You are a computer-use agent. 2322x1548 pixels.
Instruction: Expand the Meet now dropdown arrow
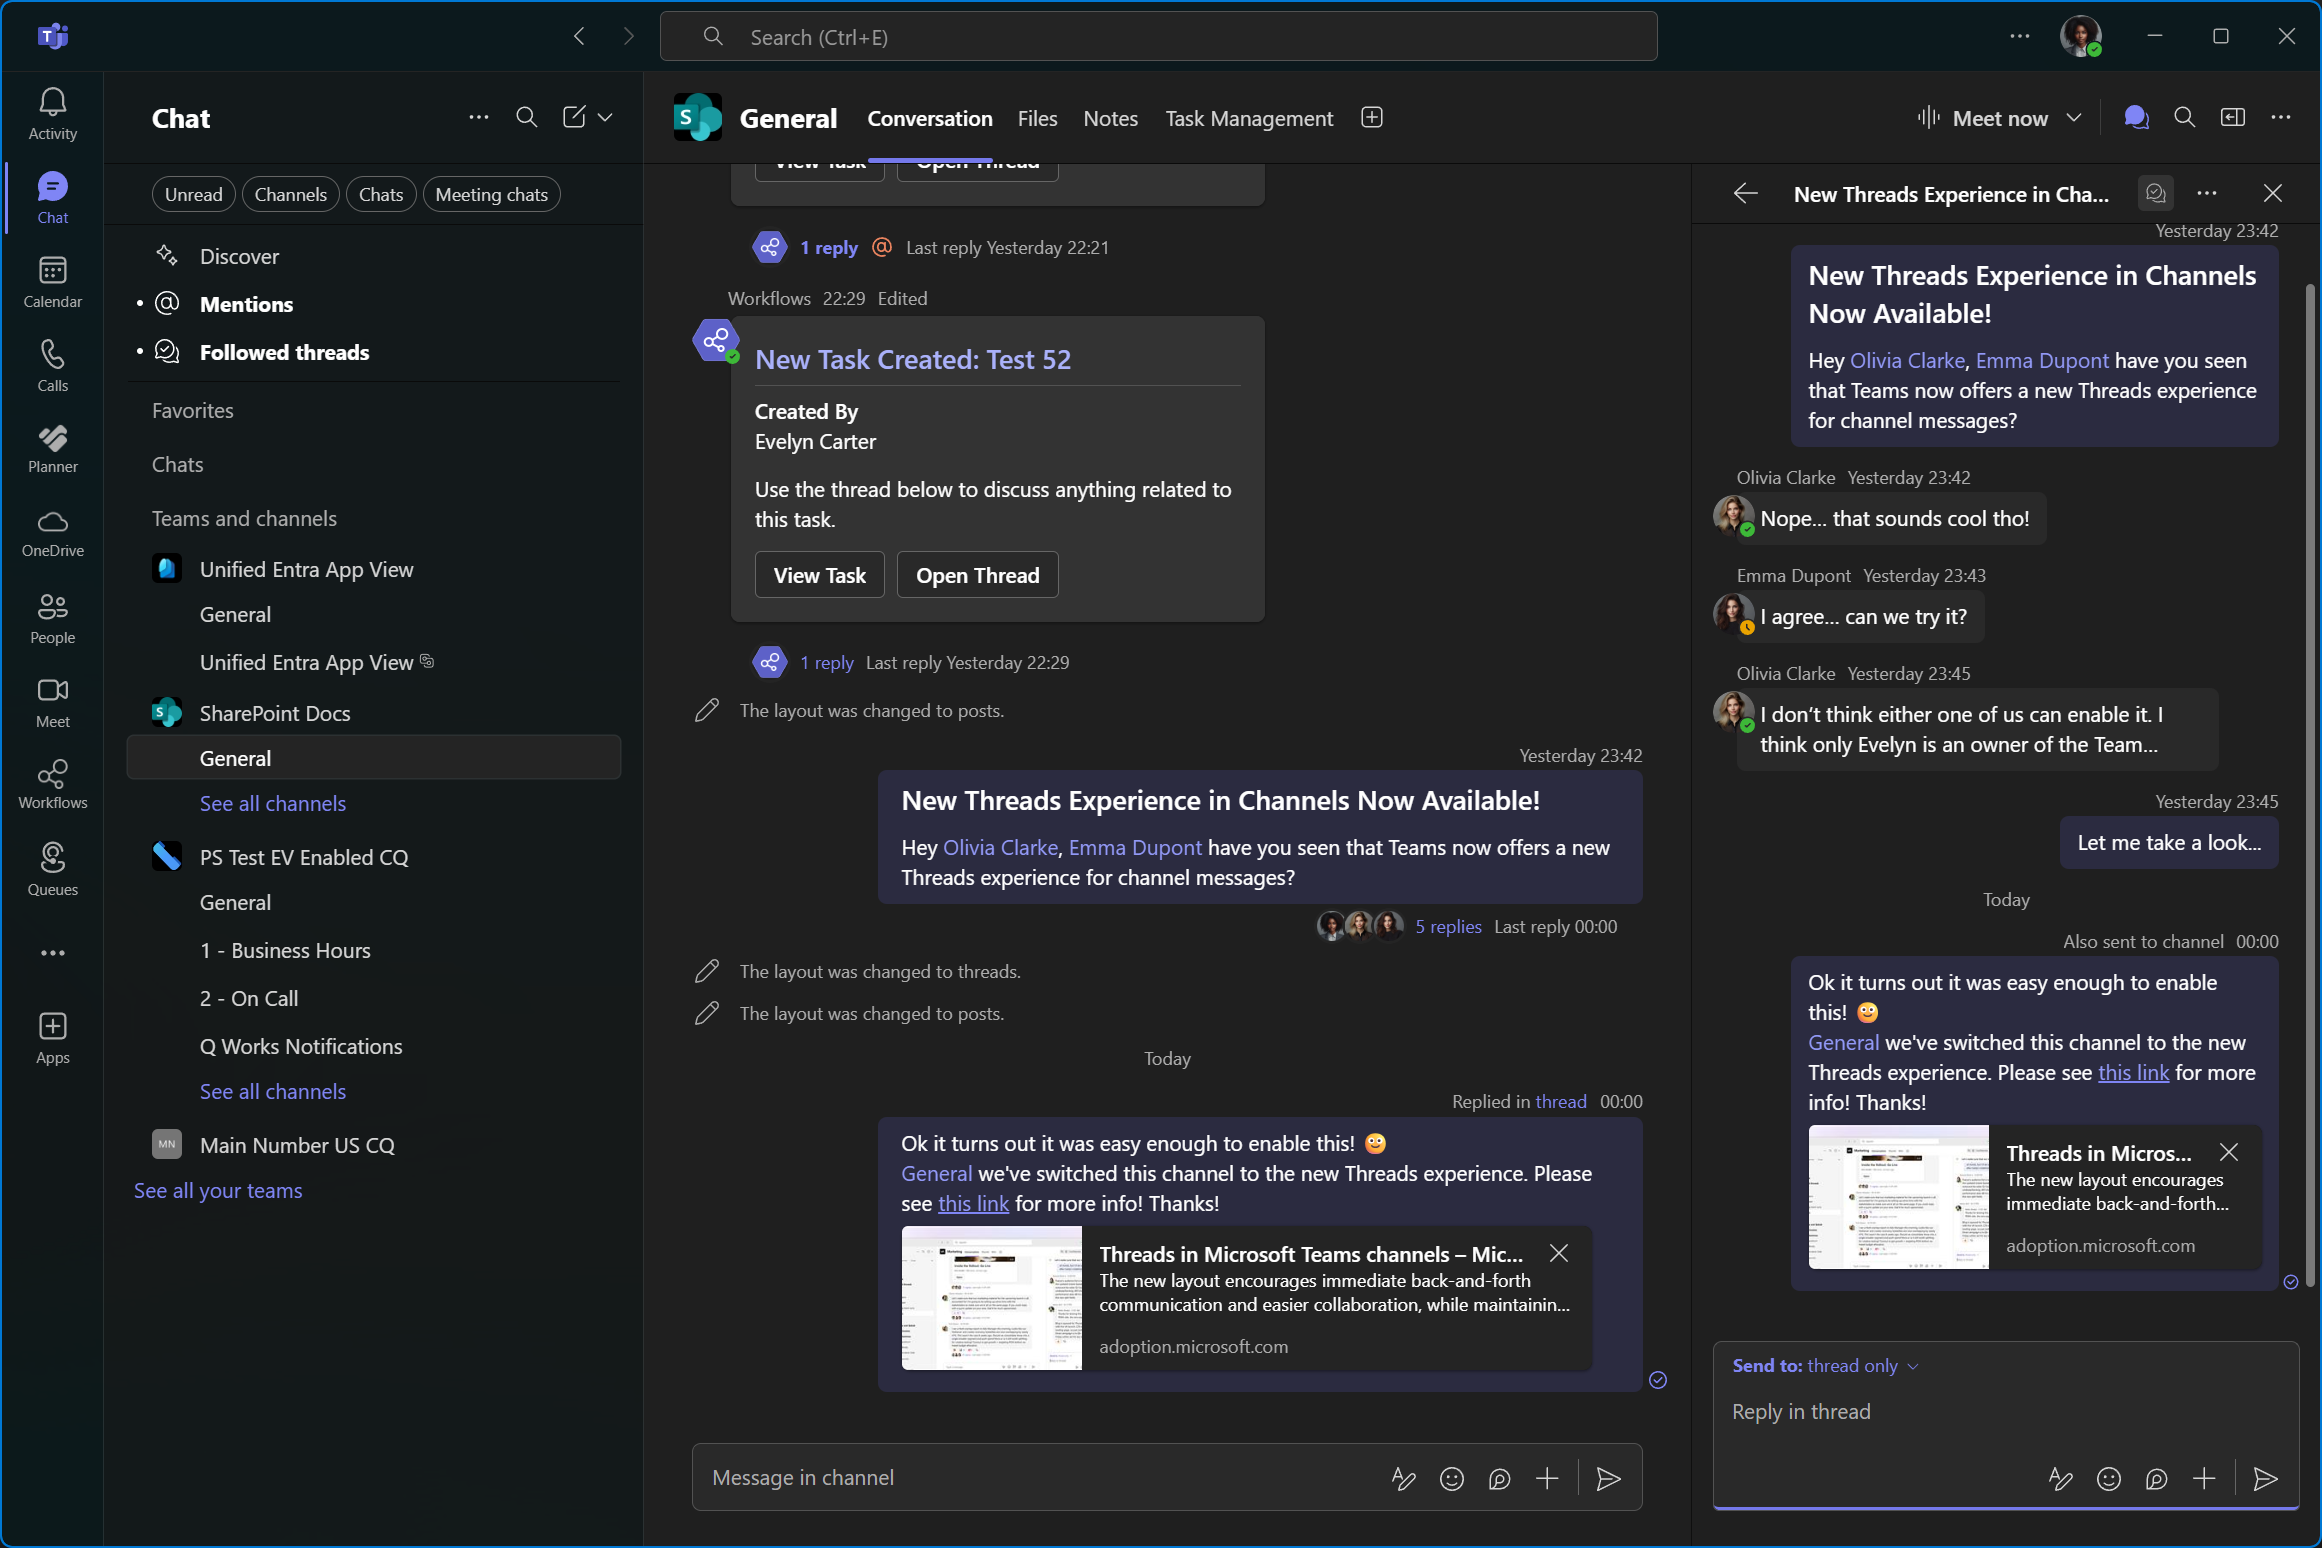[2074, 118]
